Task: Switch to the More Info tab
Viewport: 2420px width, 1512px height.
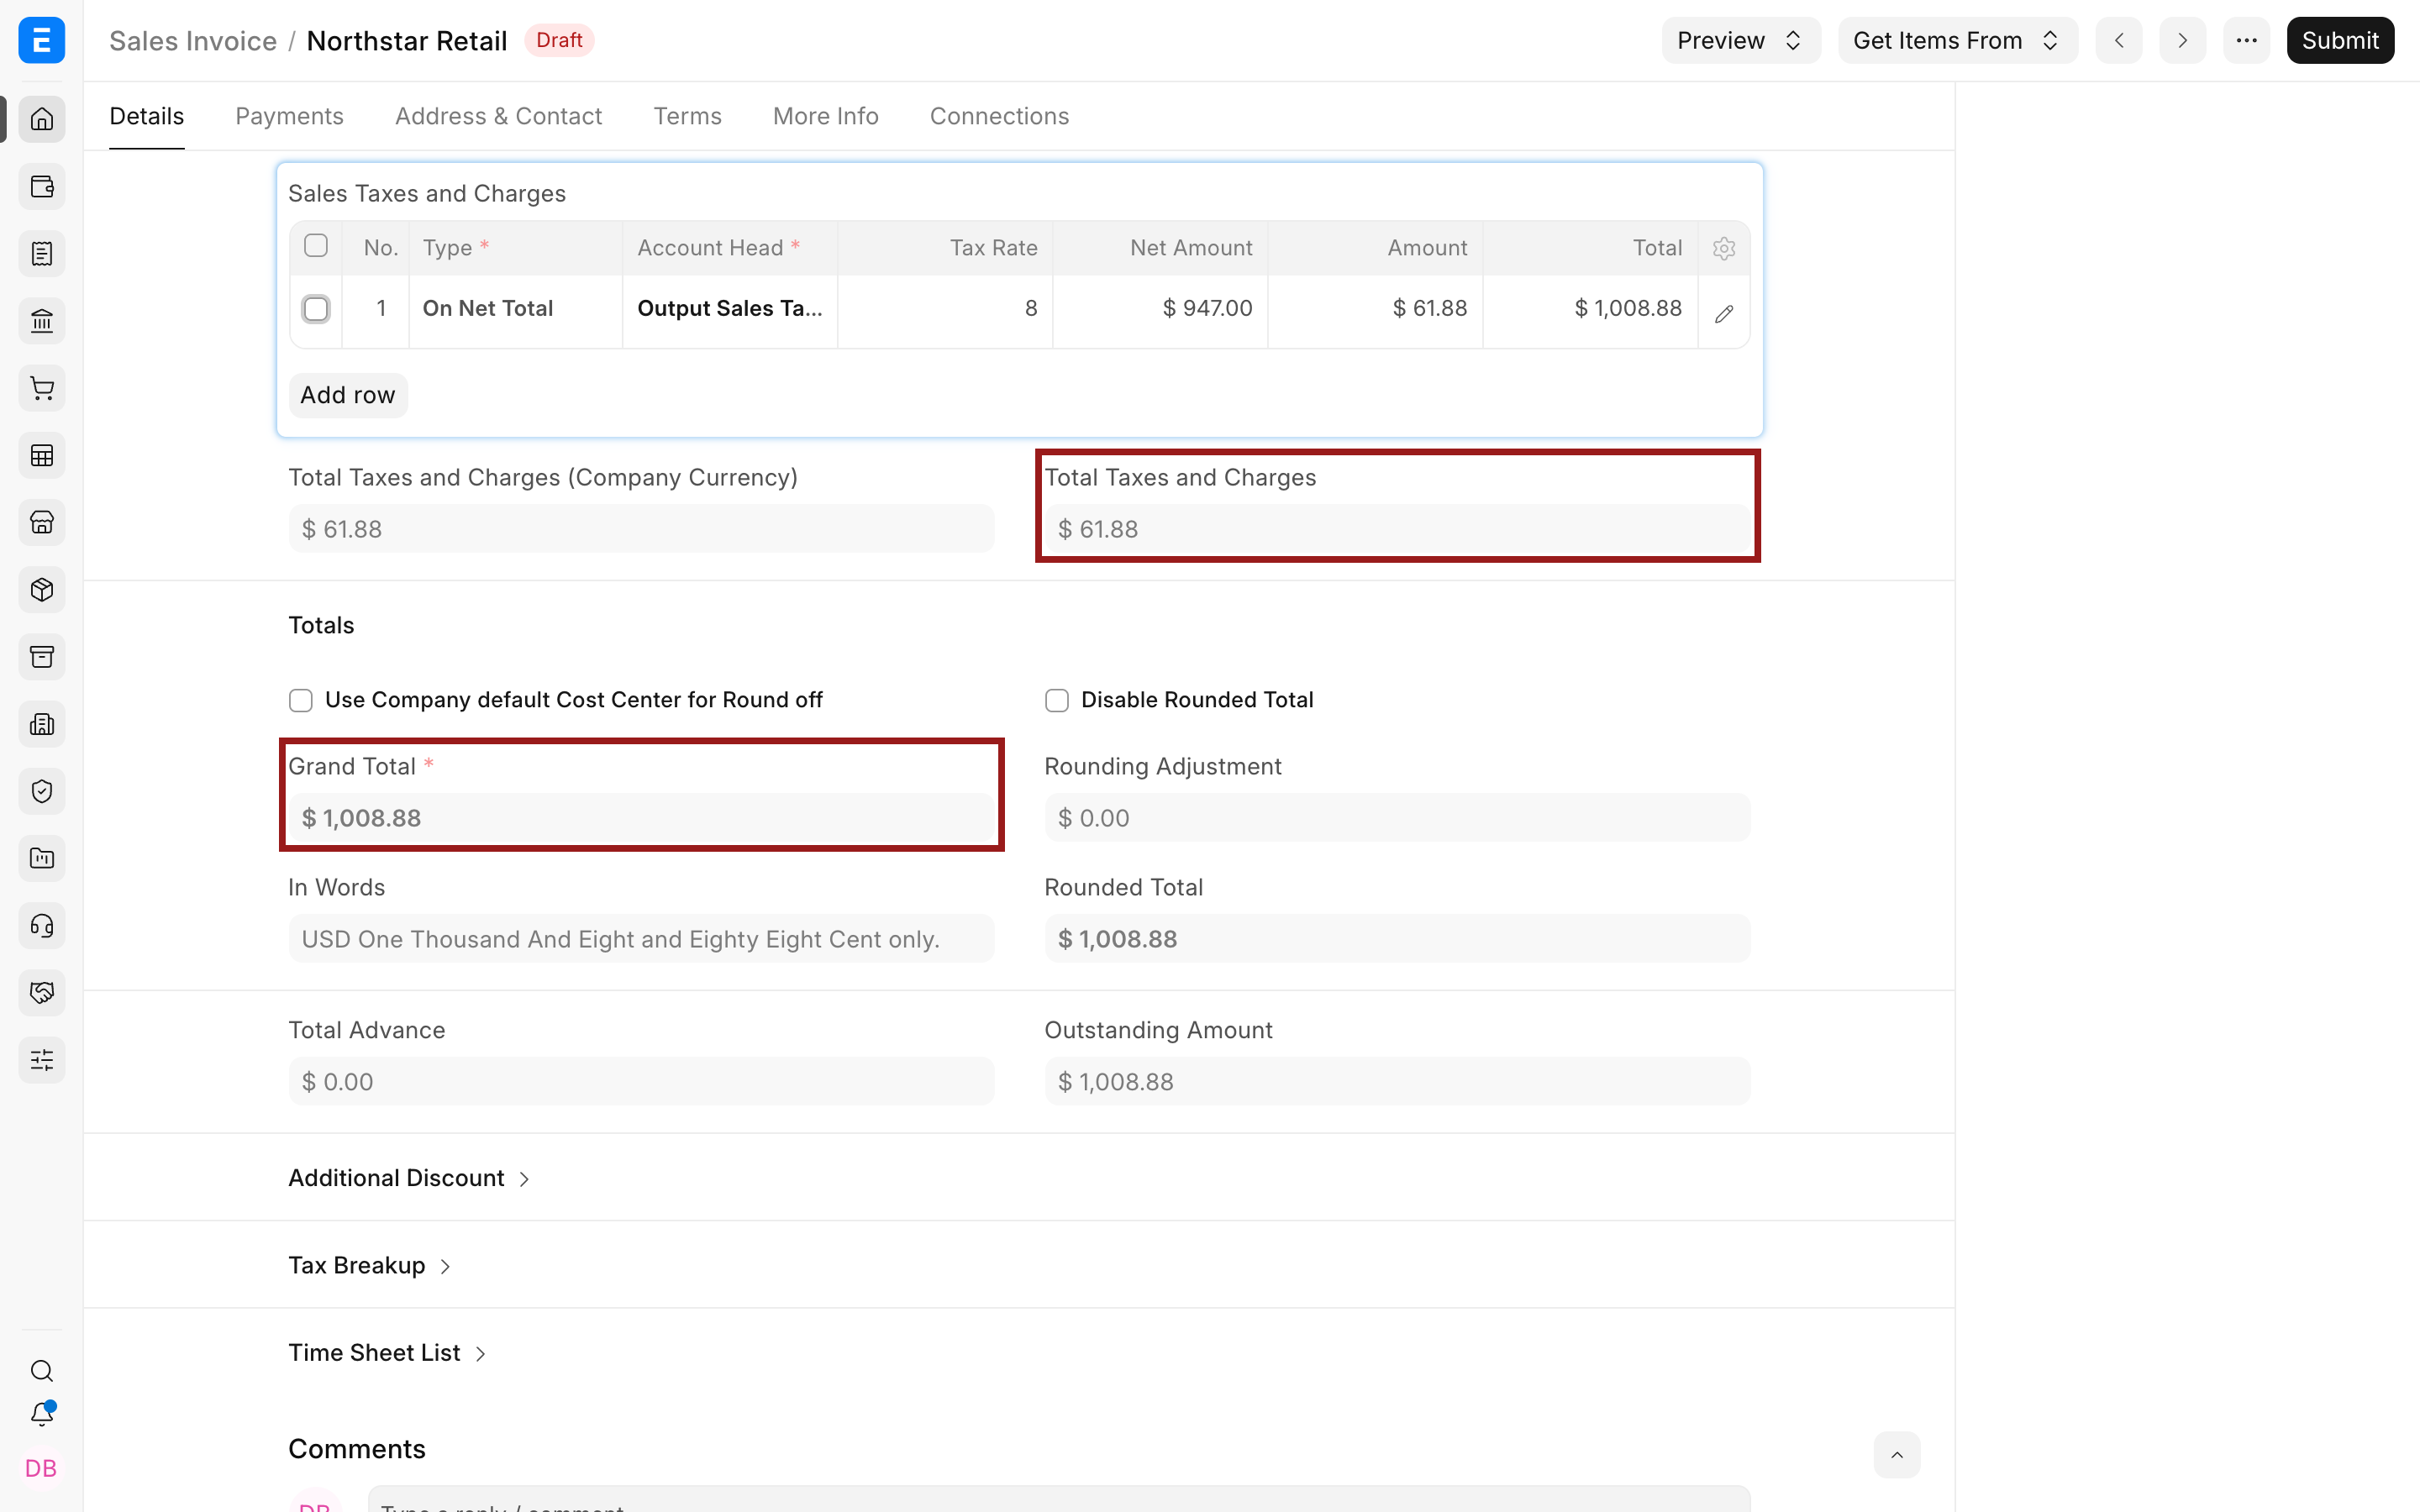Action: point(825,116)
